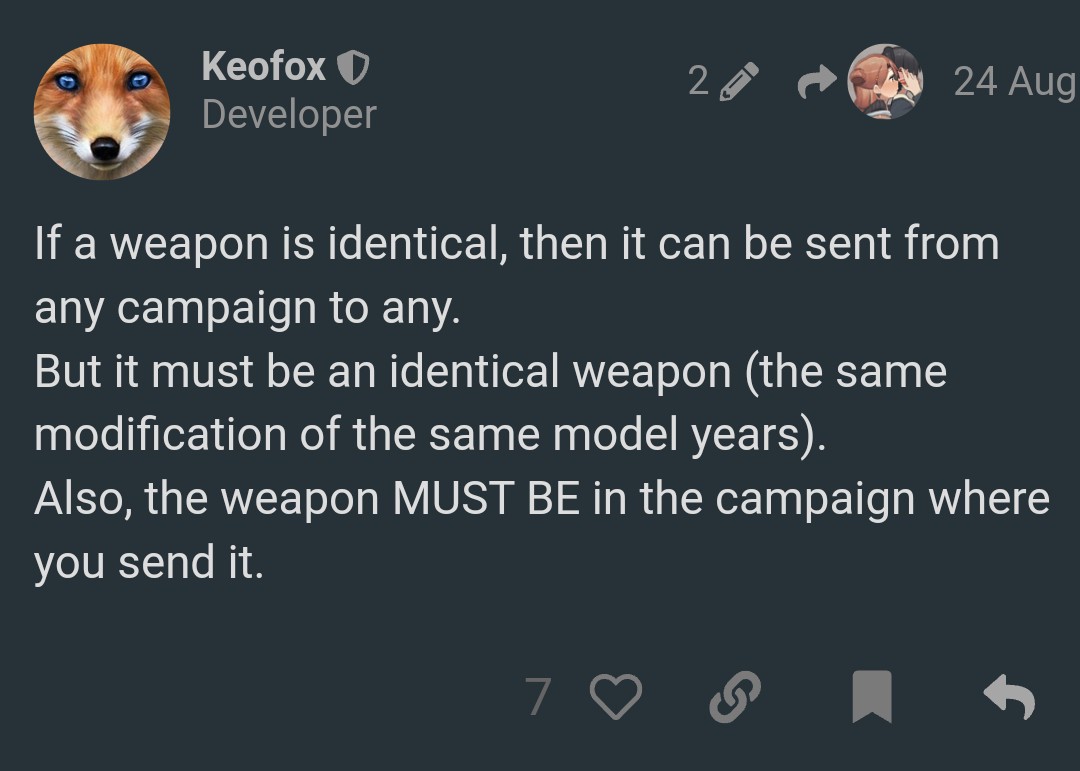Copy the post link using the chain icon
Image resolution: width=1080 pixels, height=771 pixels.
pyautogui.click(x=735, y=697)
